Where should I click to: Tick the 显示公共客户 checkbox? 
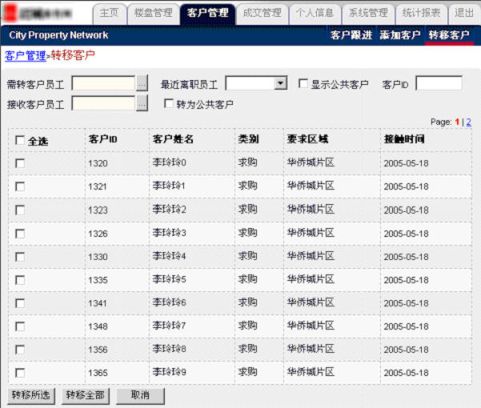[x=303, y=83]
